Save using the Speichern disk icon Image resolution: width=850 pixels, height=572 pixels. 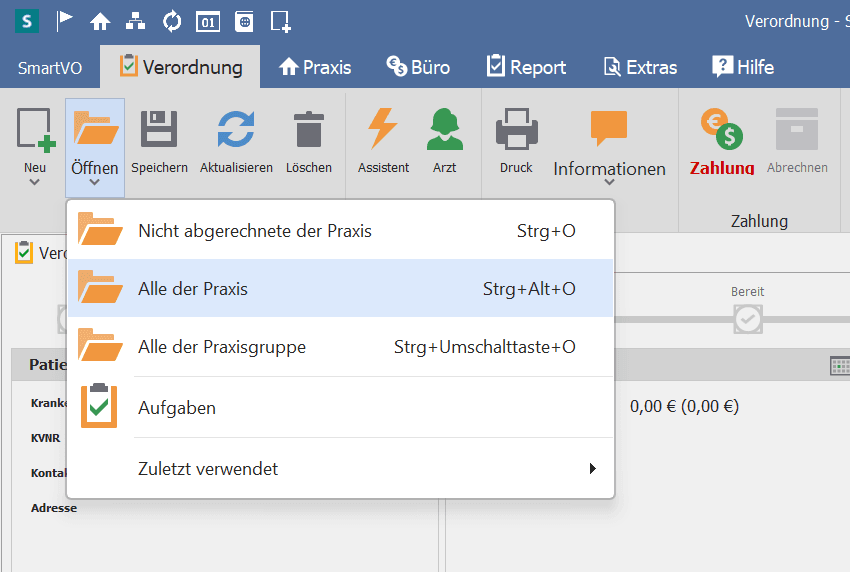[159, 129]
